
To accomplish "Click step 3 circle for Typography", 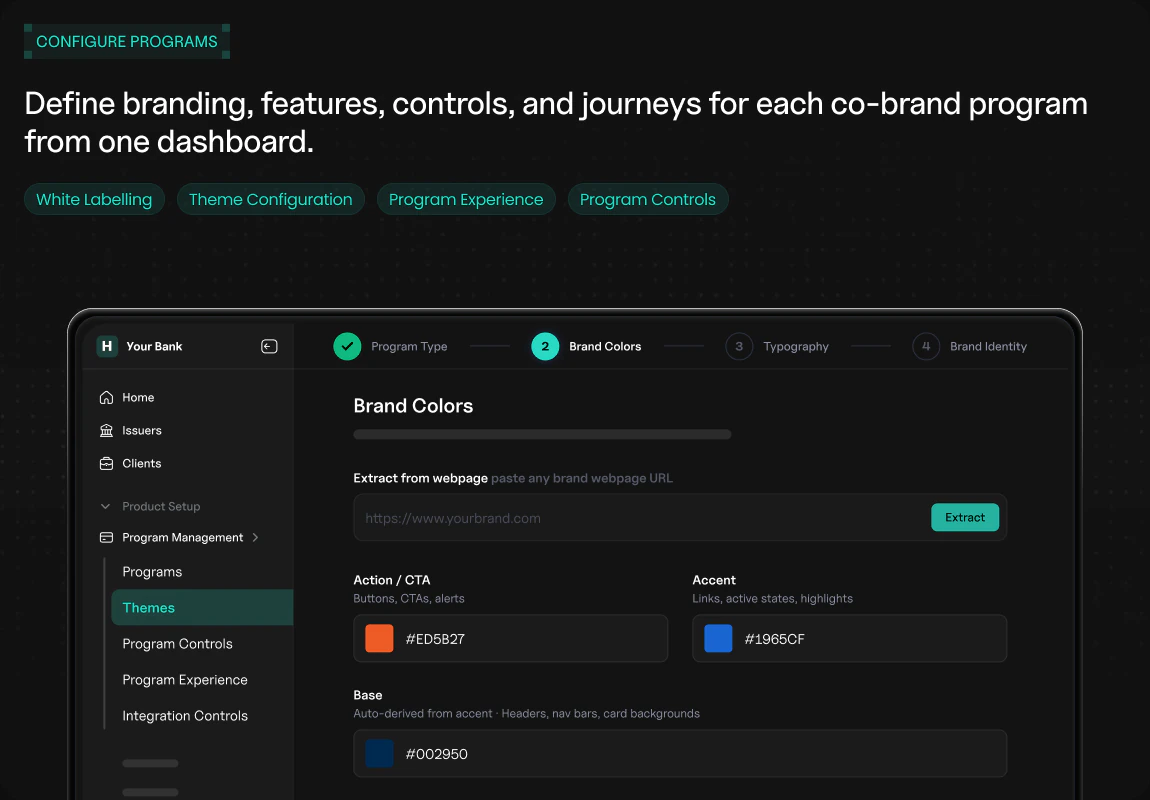I will [x=739, y=346].
